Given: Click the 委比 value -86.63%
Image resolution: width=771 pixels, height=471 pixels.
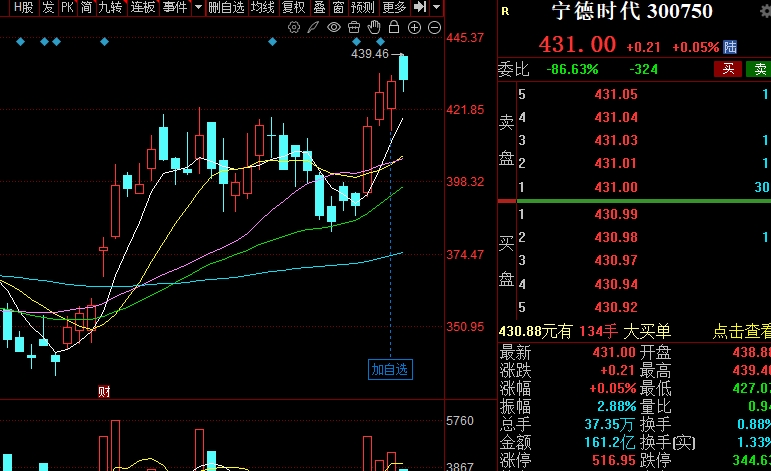Looking at the screenshot, I should click(572, 69).
